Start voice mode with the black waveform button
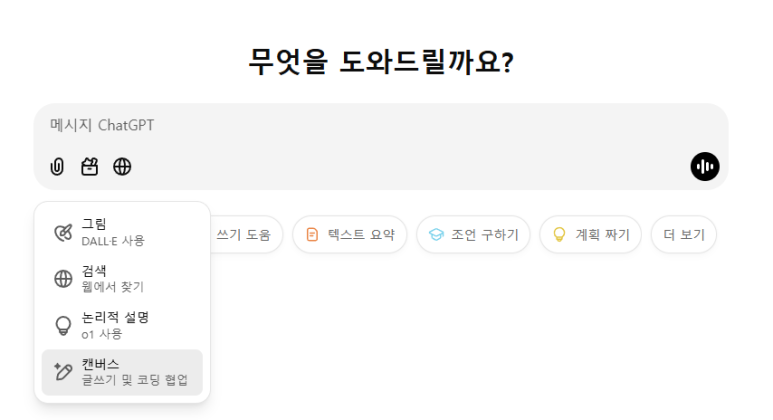 click(704, 167)
